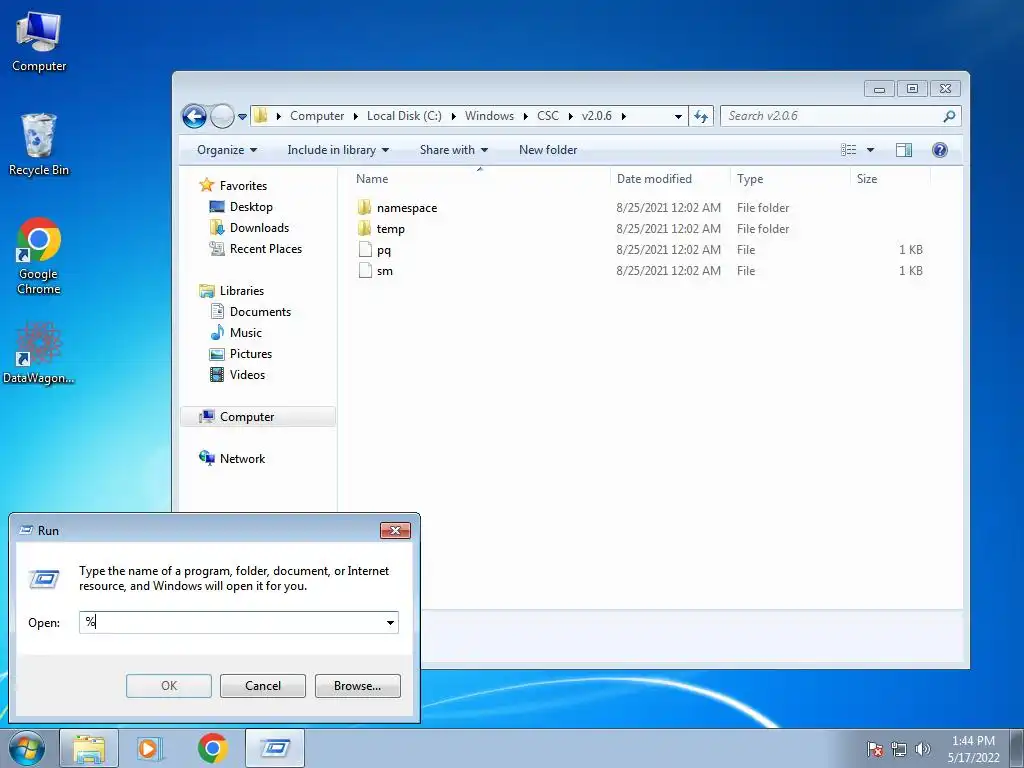Select v2.0.6 breadcrumb segment

[596, 116]
